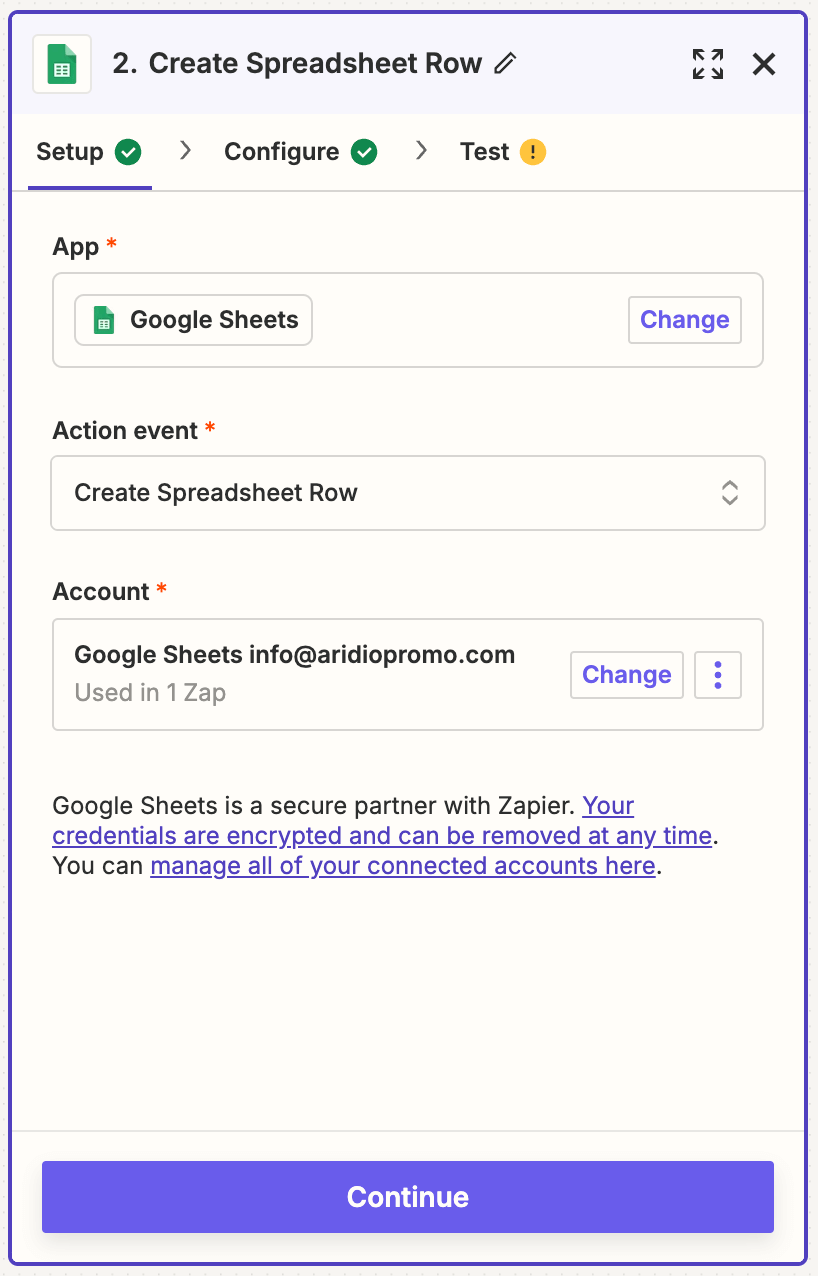Switch to the Configure tab
The image size is (818, 1276).
282,152
